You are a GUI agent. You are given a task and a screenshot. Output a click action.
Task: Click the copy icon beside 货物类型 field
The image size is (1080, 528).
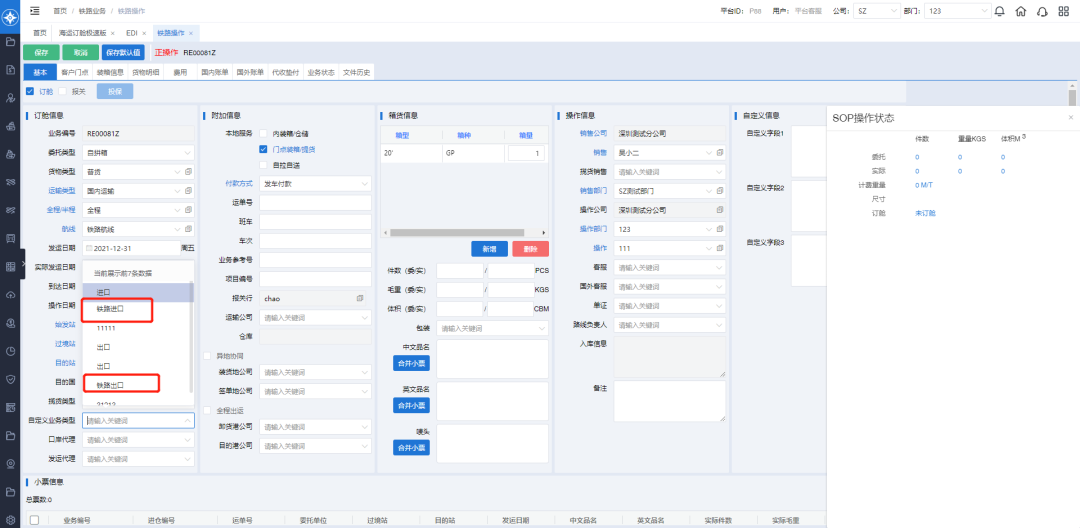(188, 172)
